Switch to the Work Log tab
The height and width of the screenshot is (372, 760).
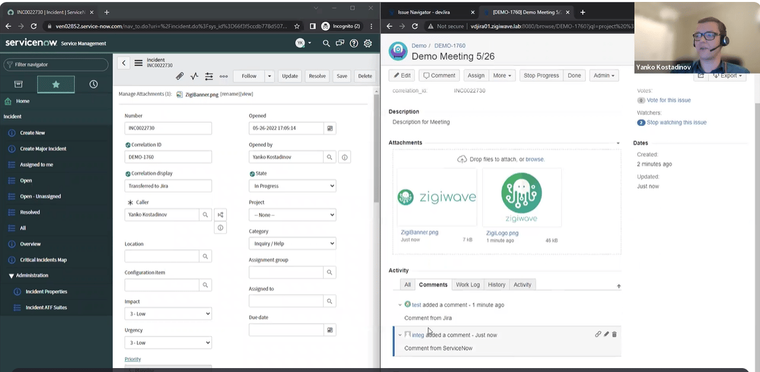tap(468, 285)
